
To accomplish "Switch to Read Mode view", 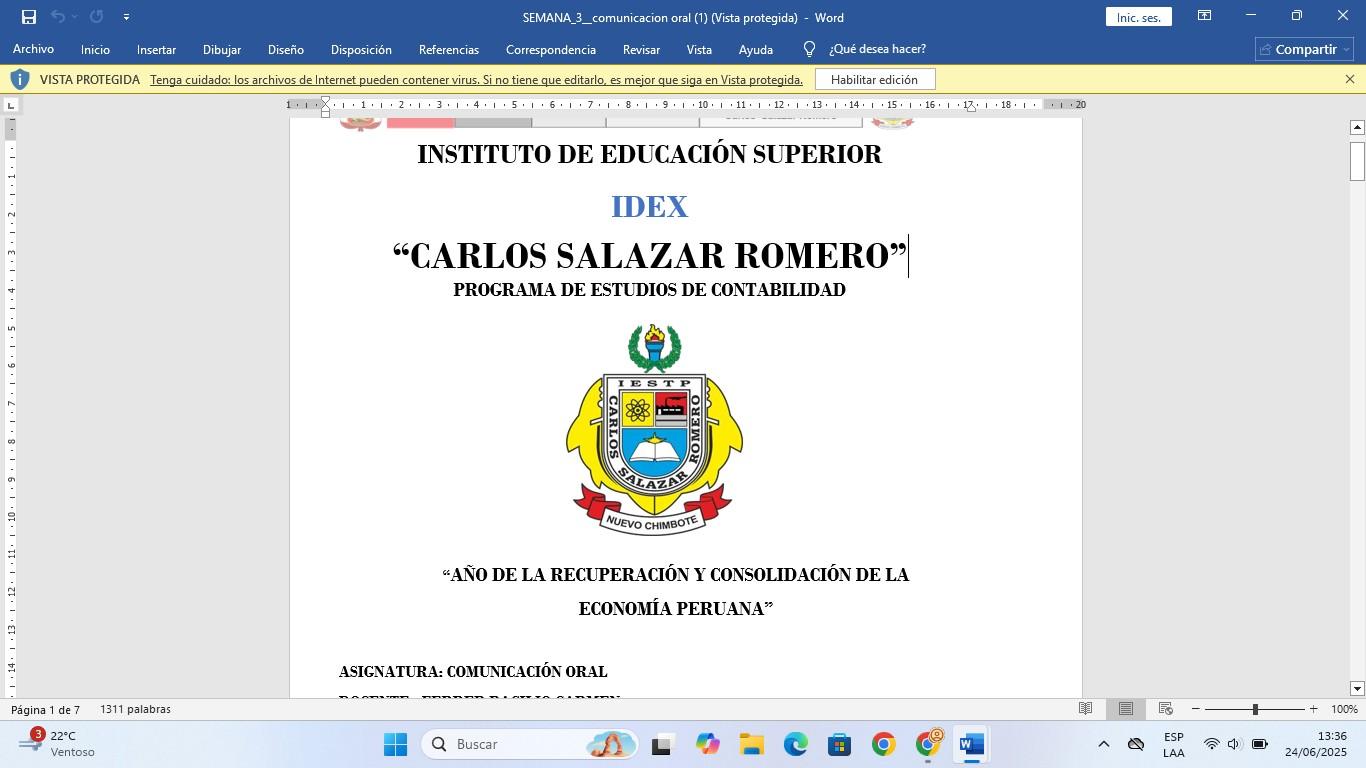I will click(x=1085, y=709).
